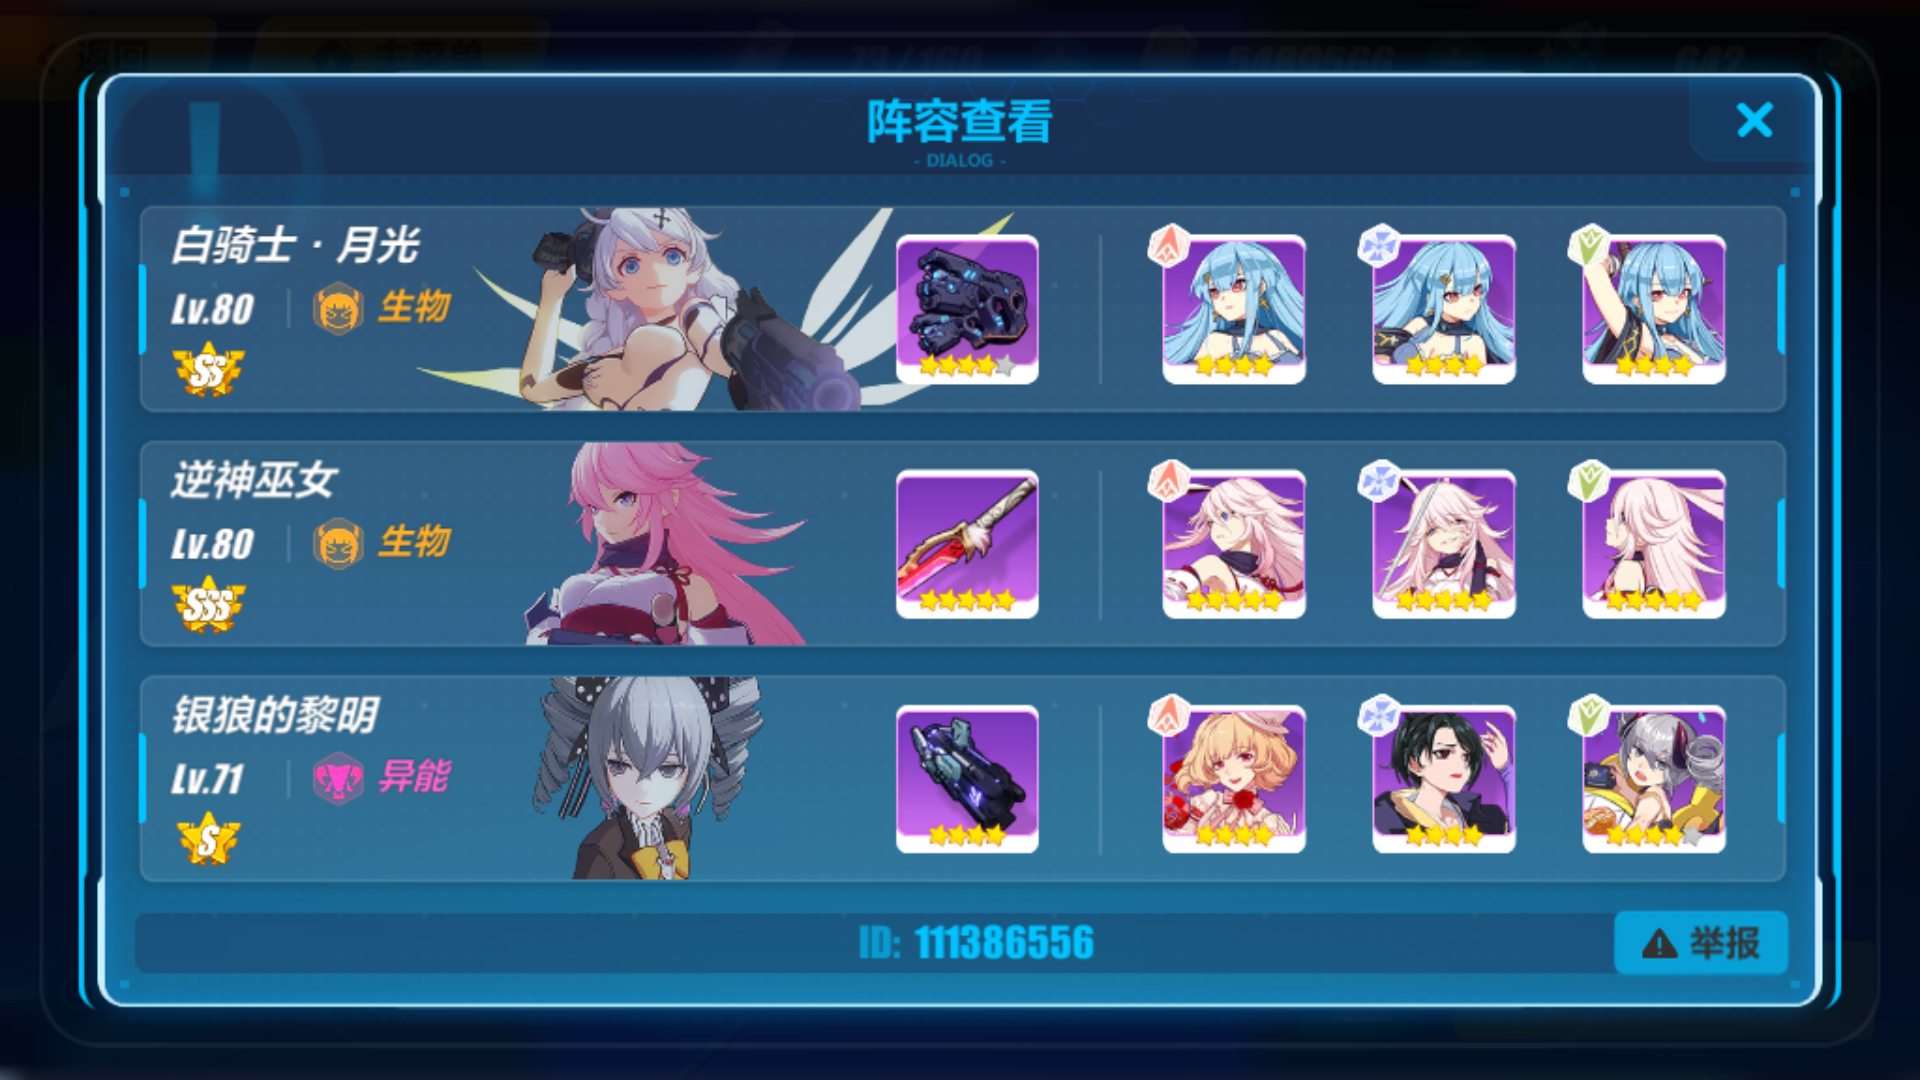Open 逆神巫女's middle-slot stigmata icon
1920x1080 pixels.
(x=1443, y=544)
